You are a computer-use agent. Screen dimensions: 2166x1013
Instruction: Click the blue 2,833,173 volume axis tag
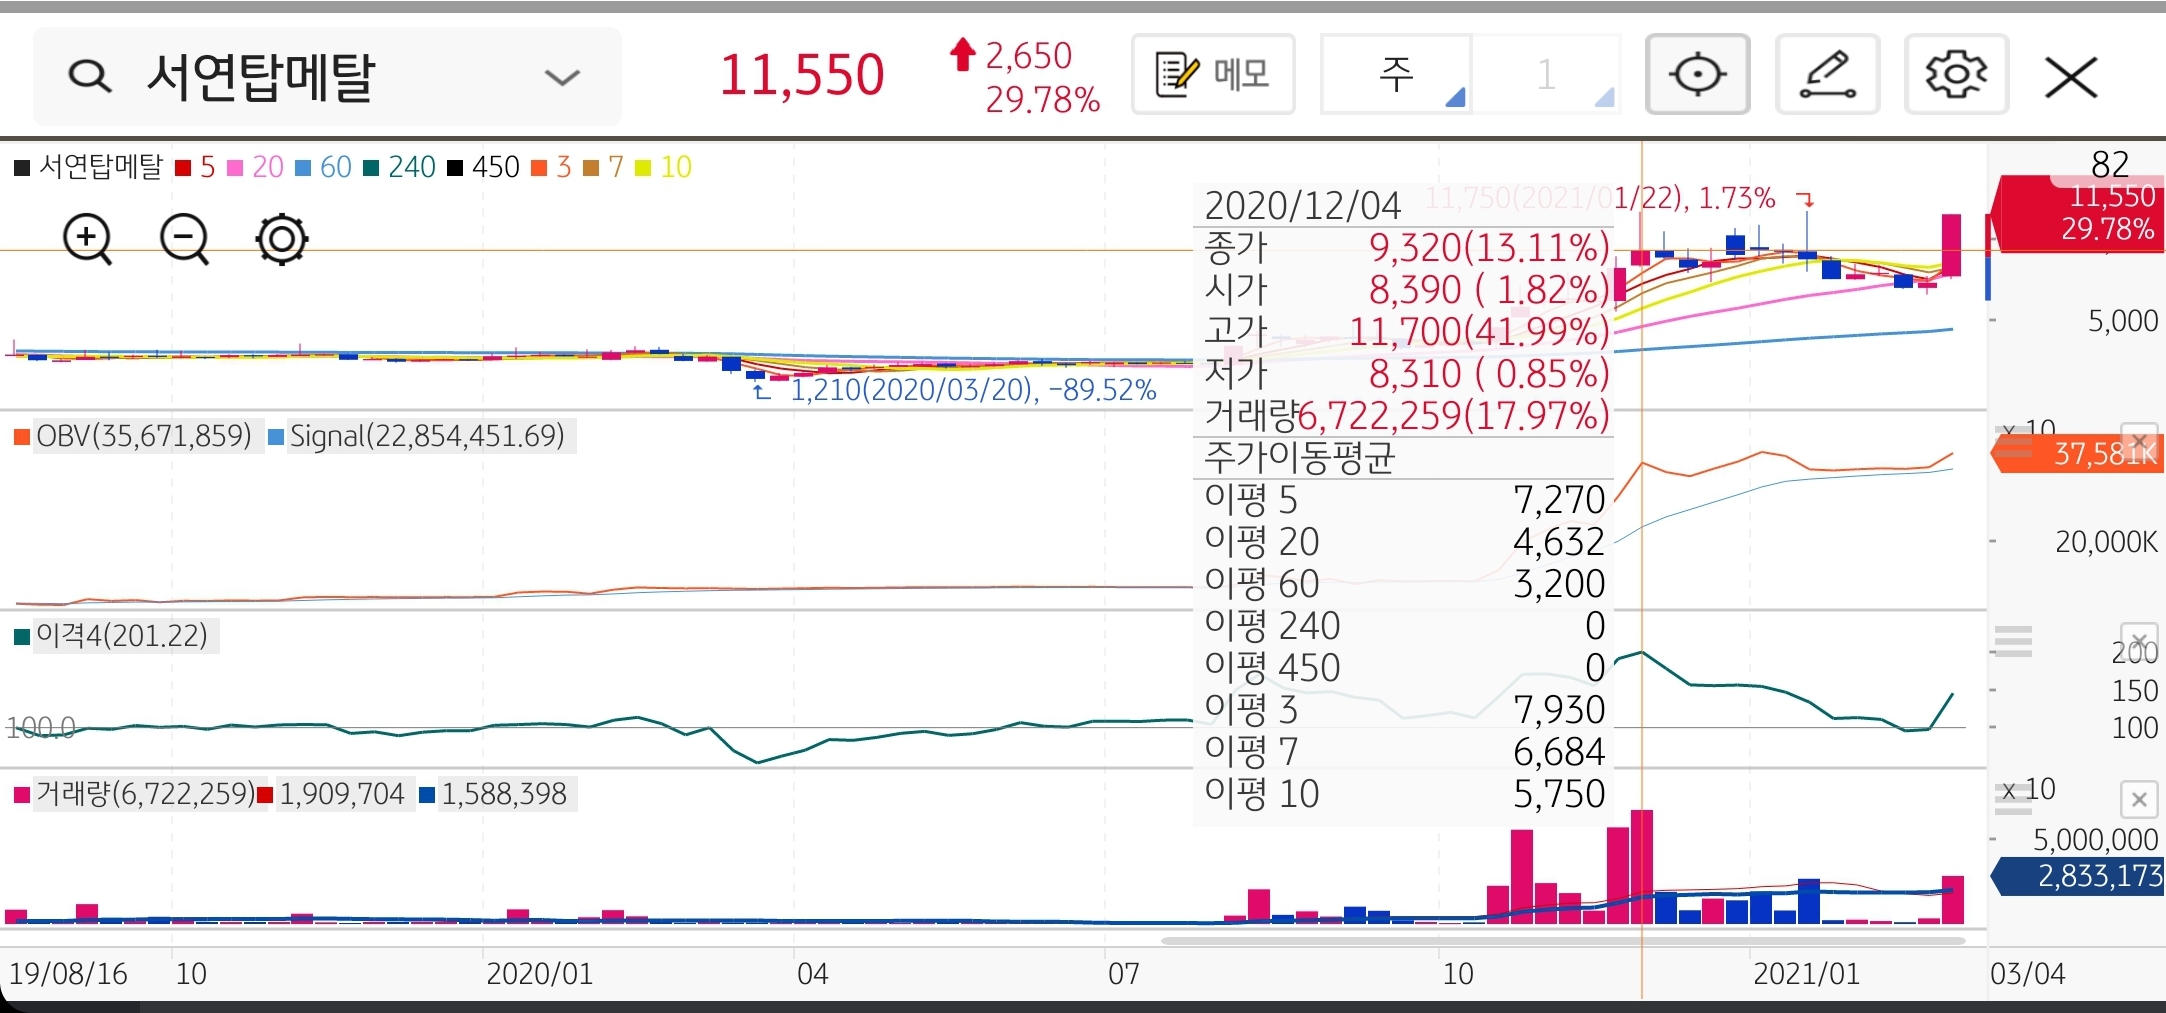[2078, 877]
